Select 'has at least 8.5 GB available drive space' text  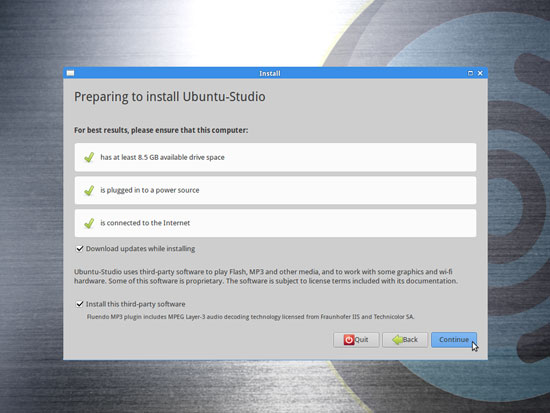tap(162, 157)
